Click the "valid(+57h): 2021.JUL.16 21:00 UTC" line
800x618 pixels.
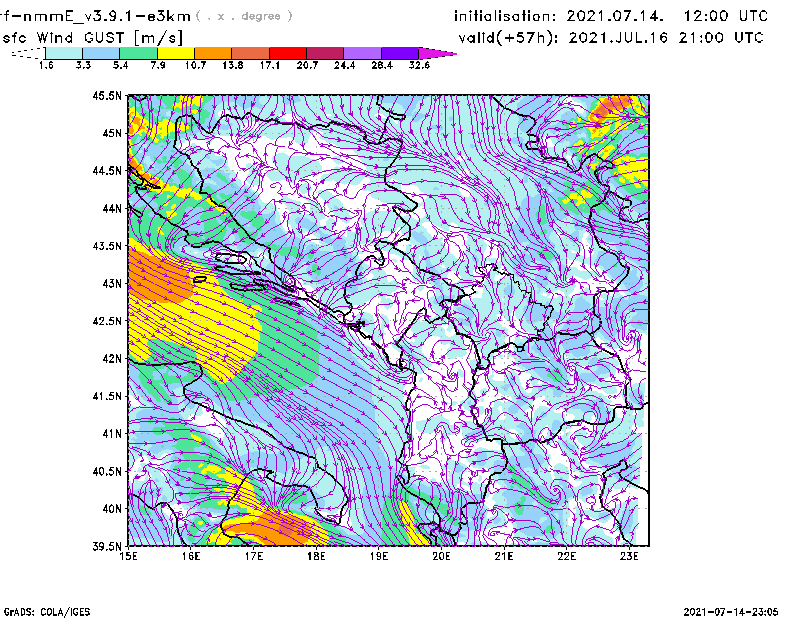click(611, 38)
